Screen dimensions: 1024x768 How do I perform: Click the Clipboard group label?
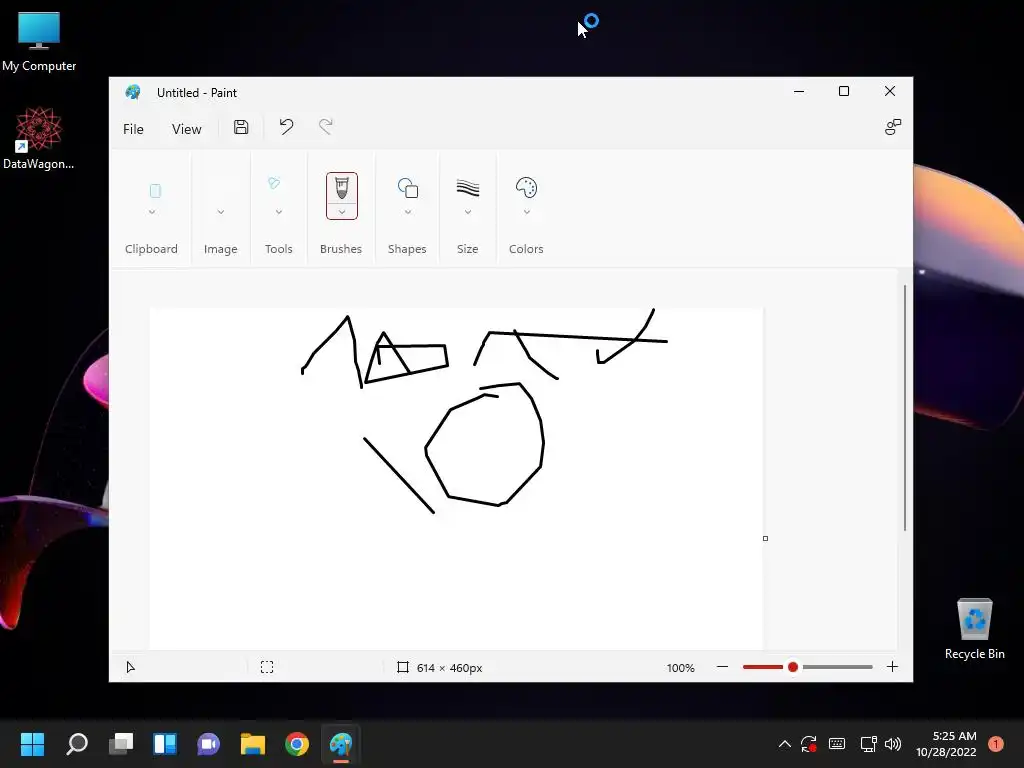pos(152,249)
